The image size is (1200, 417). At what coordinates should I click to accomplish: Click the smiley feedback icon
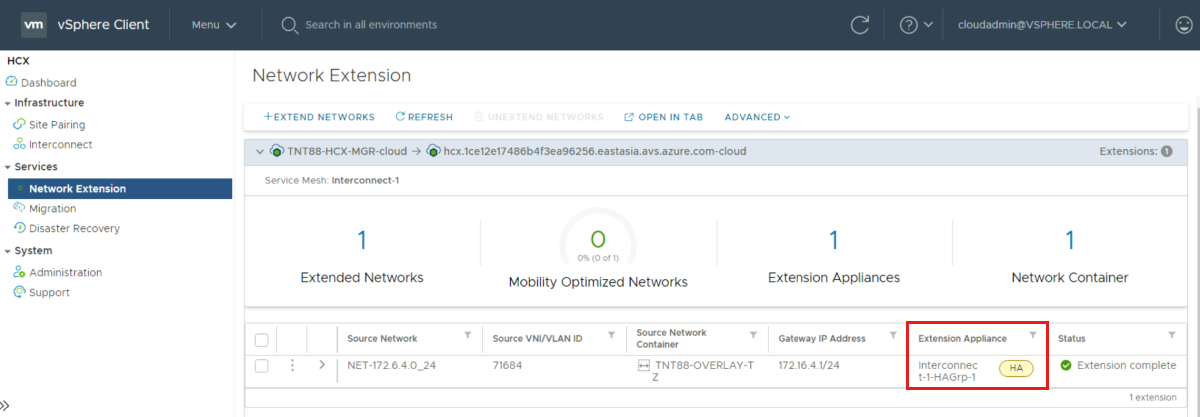tap(1181, 25)
